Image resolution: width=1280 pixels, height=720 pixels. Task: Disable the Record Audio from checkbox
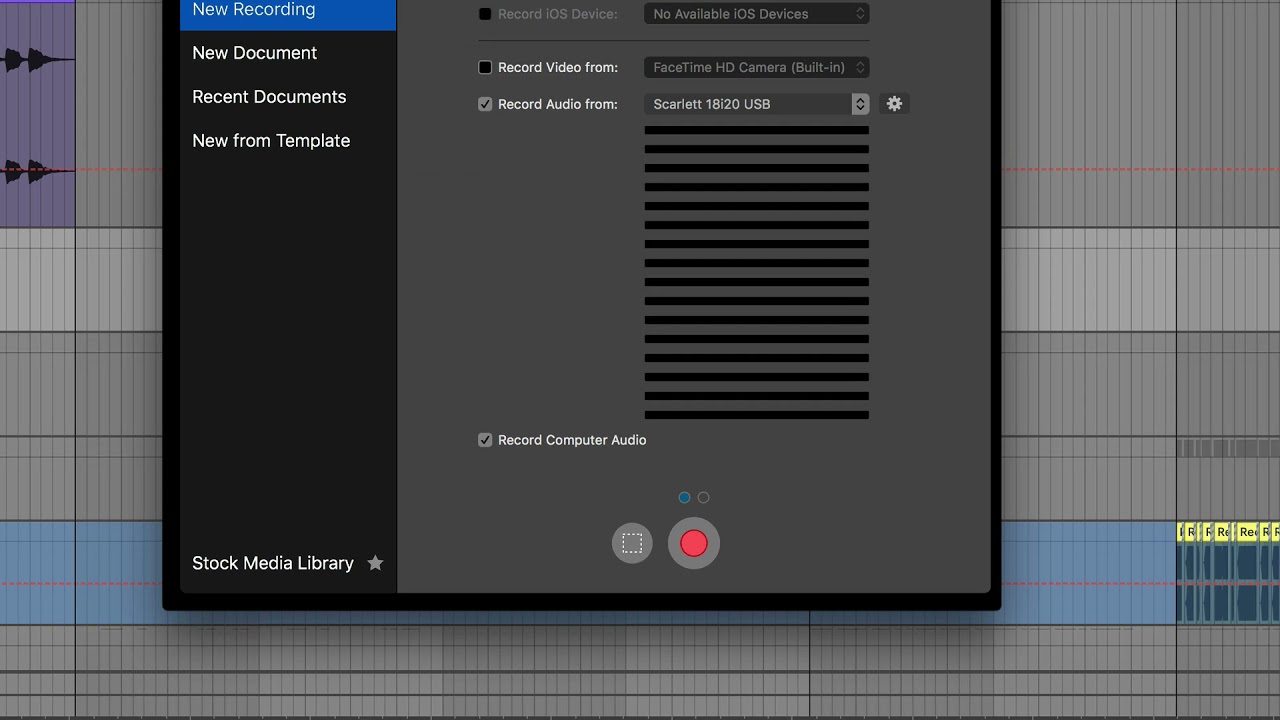[485, 104]
